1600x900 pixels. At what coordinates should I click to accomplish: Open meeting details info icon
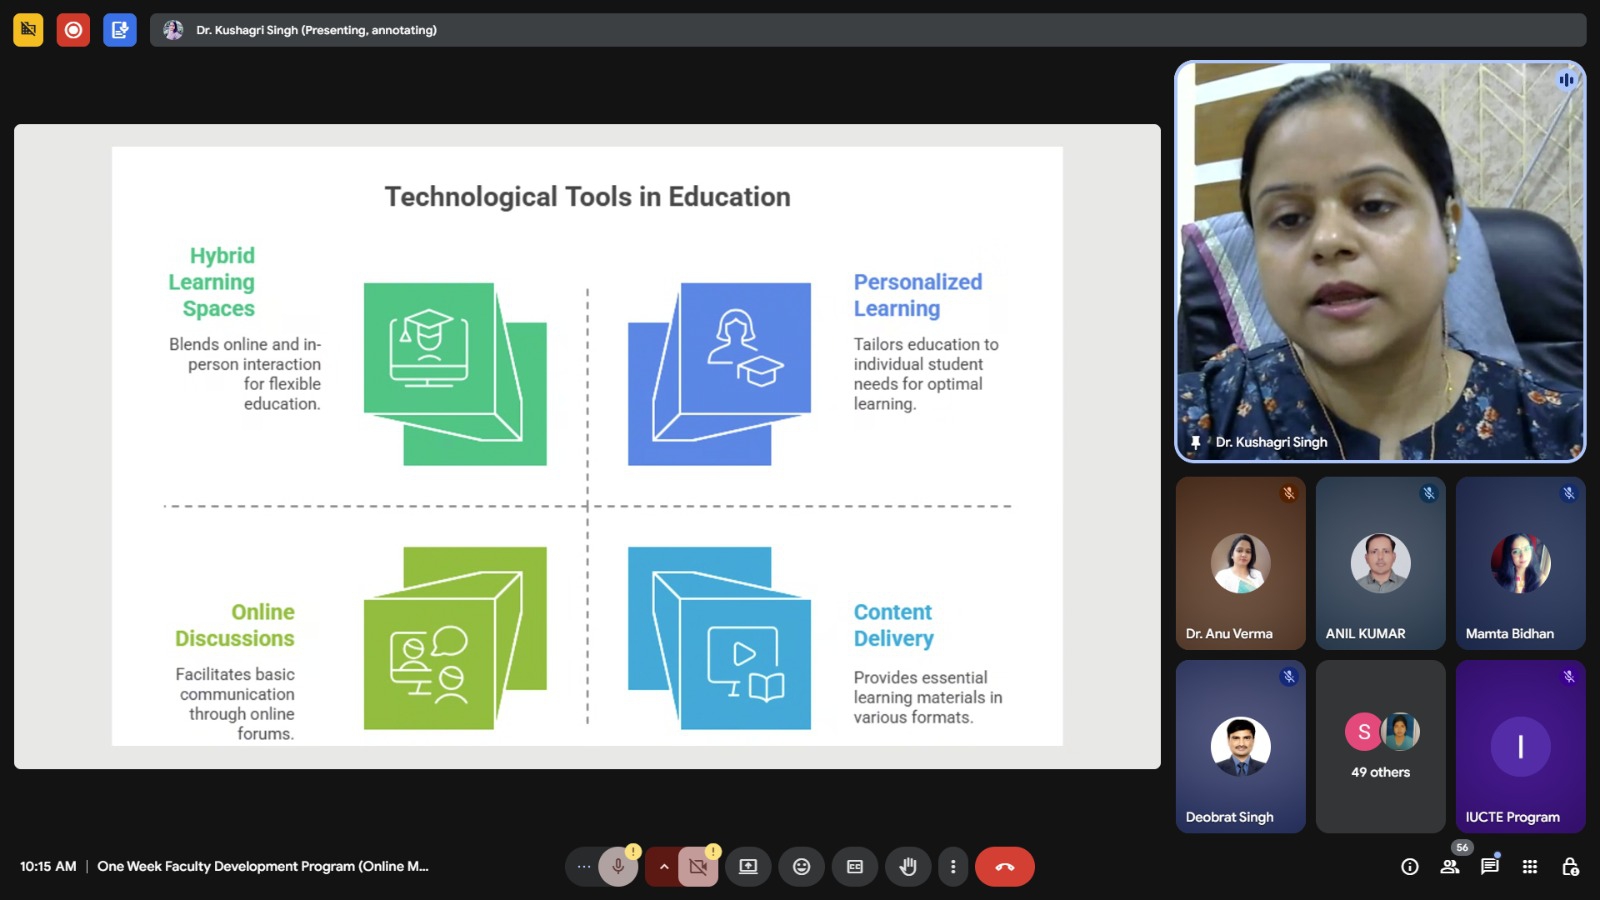click(x=1409, y=867)
